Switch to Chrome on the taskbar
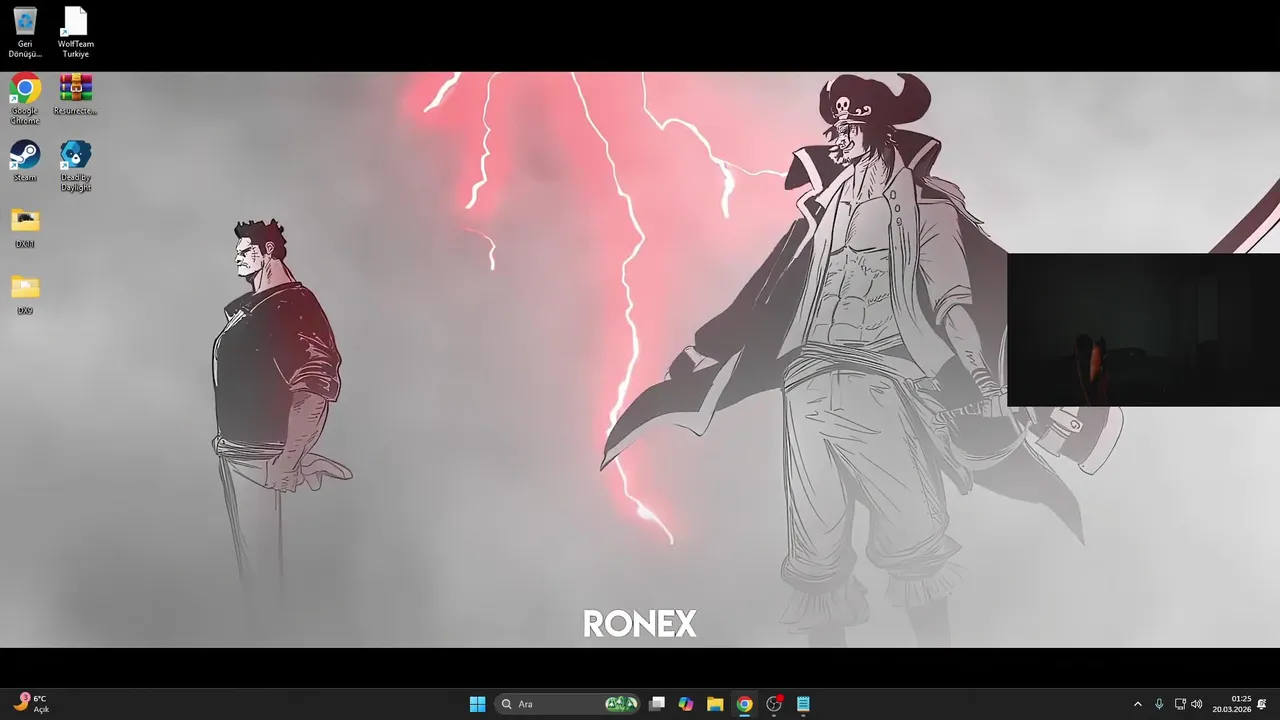 pyautogui.click(x=744, y=704)
